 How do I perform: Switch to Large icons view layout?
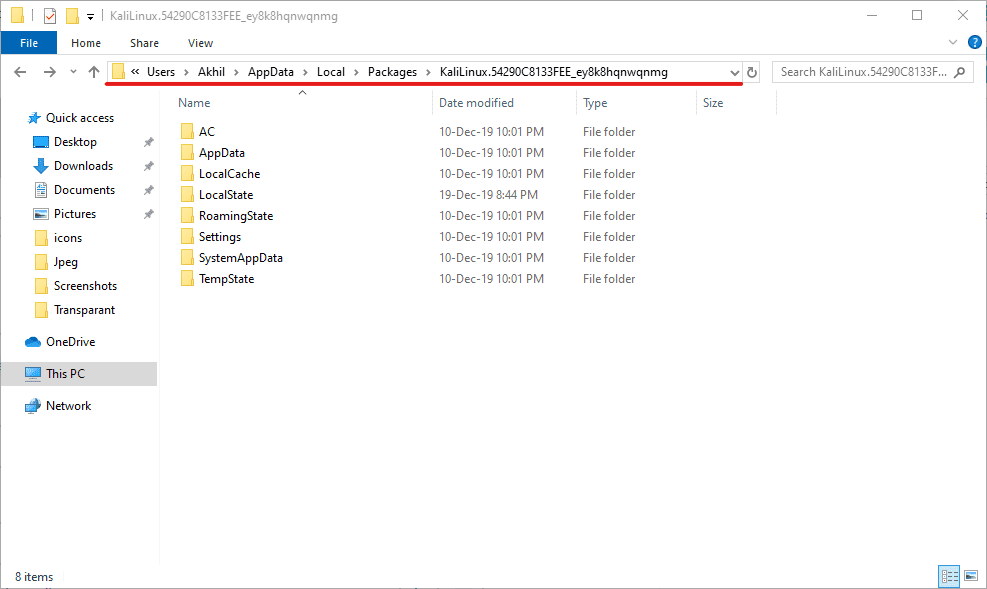click(x=971, y=576)
